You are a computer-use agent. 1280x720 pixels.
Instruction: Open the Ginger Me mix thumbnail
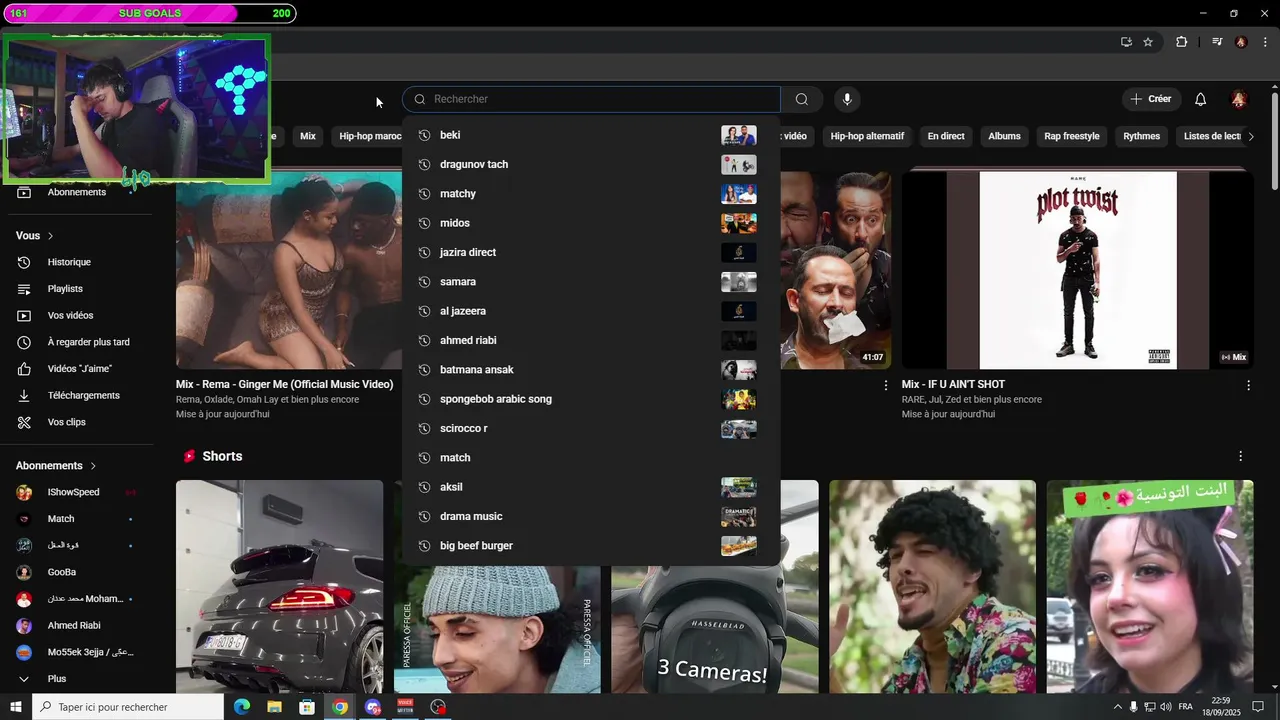(x=289, y=270)
